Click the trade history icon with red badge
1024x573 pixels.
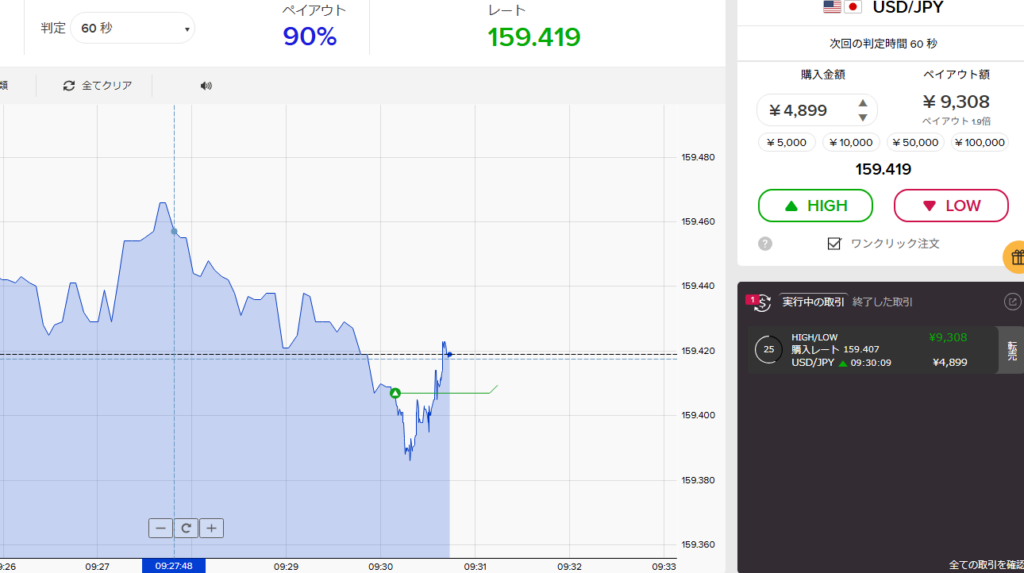pyautogui.click(x=759, y=302)
